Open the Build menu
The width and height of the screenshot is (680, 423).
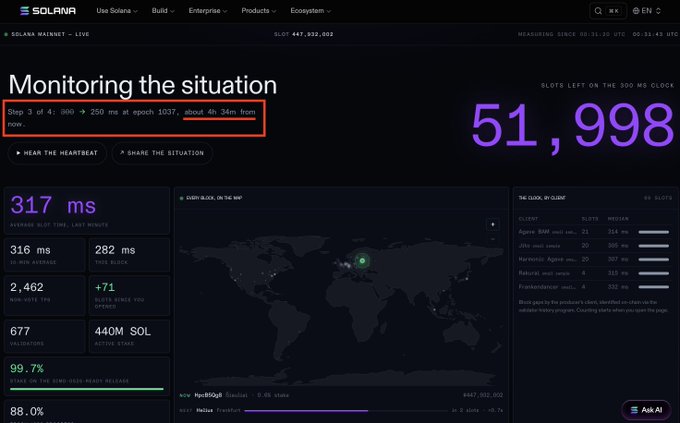[x=163, y=11]
